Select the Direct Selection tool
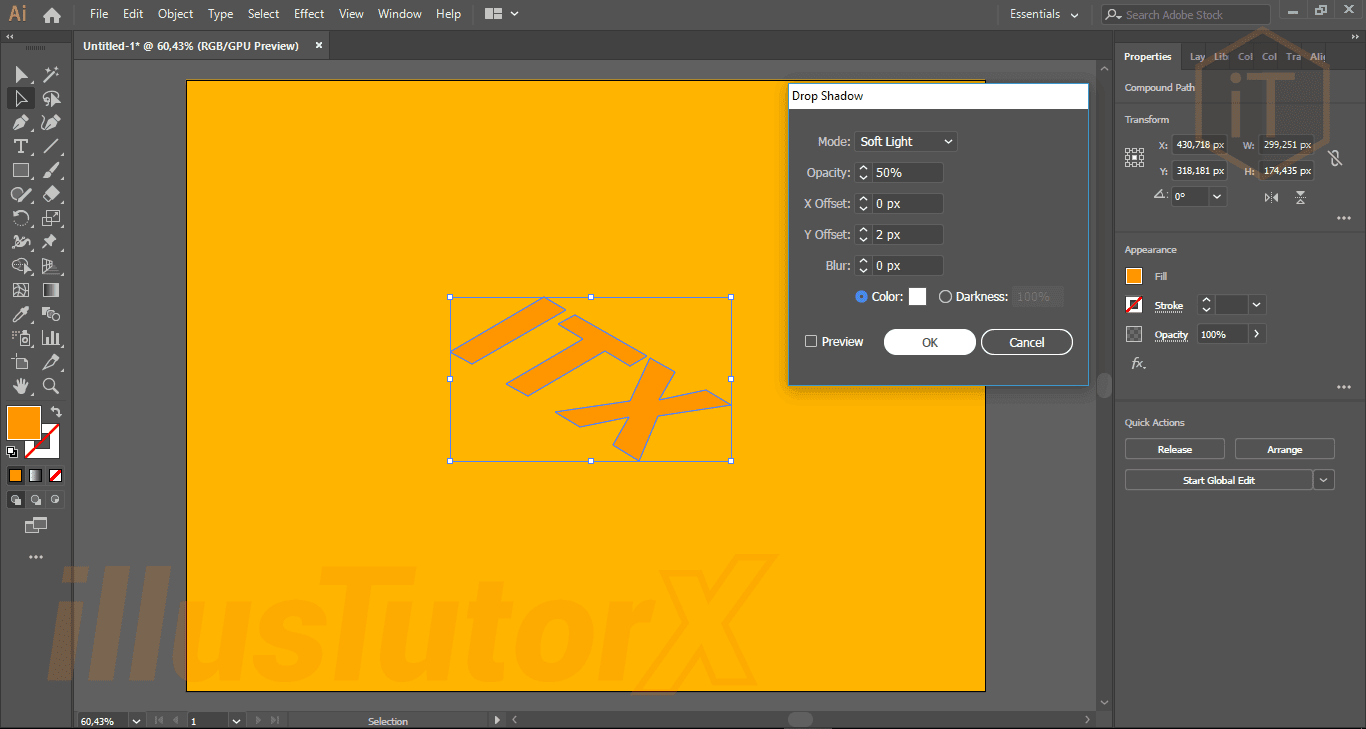Viewport: 1366px width, 729px height. [x=21, y=98]
